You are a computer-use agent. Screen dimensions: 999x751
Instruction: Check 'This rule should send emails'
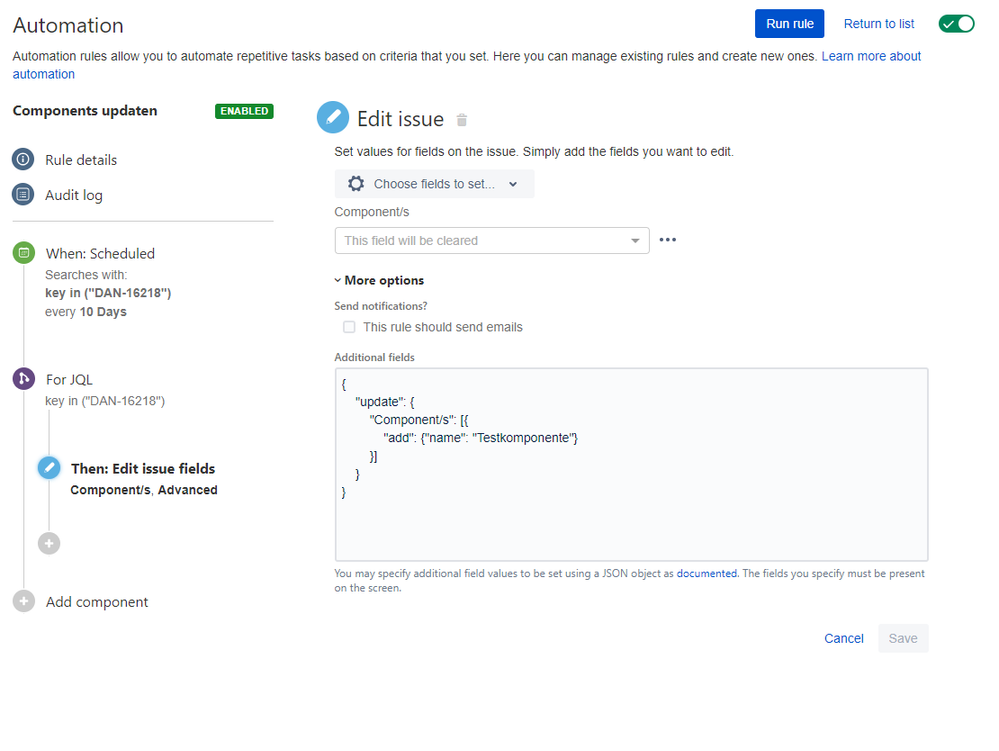pos(349,327)
